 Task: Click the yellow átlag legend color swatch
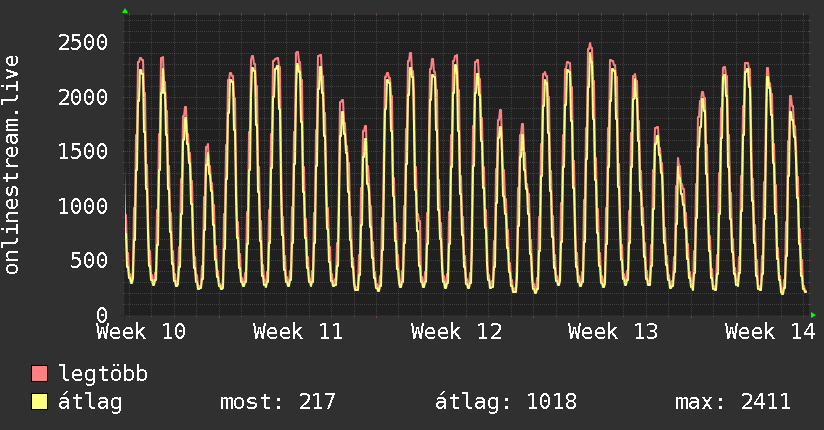tap(39, 402)
